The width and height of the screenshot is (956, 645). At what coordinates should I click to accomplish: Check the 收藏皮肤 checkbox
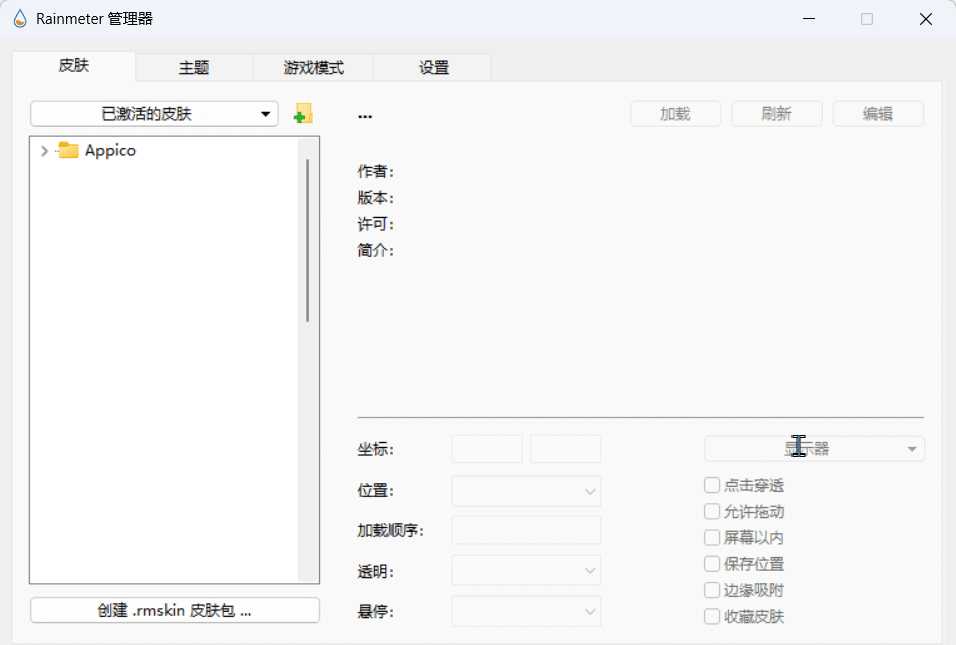(x=712, y=616)
